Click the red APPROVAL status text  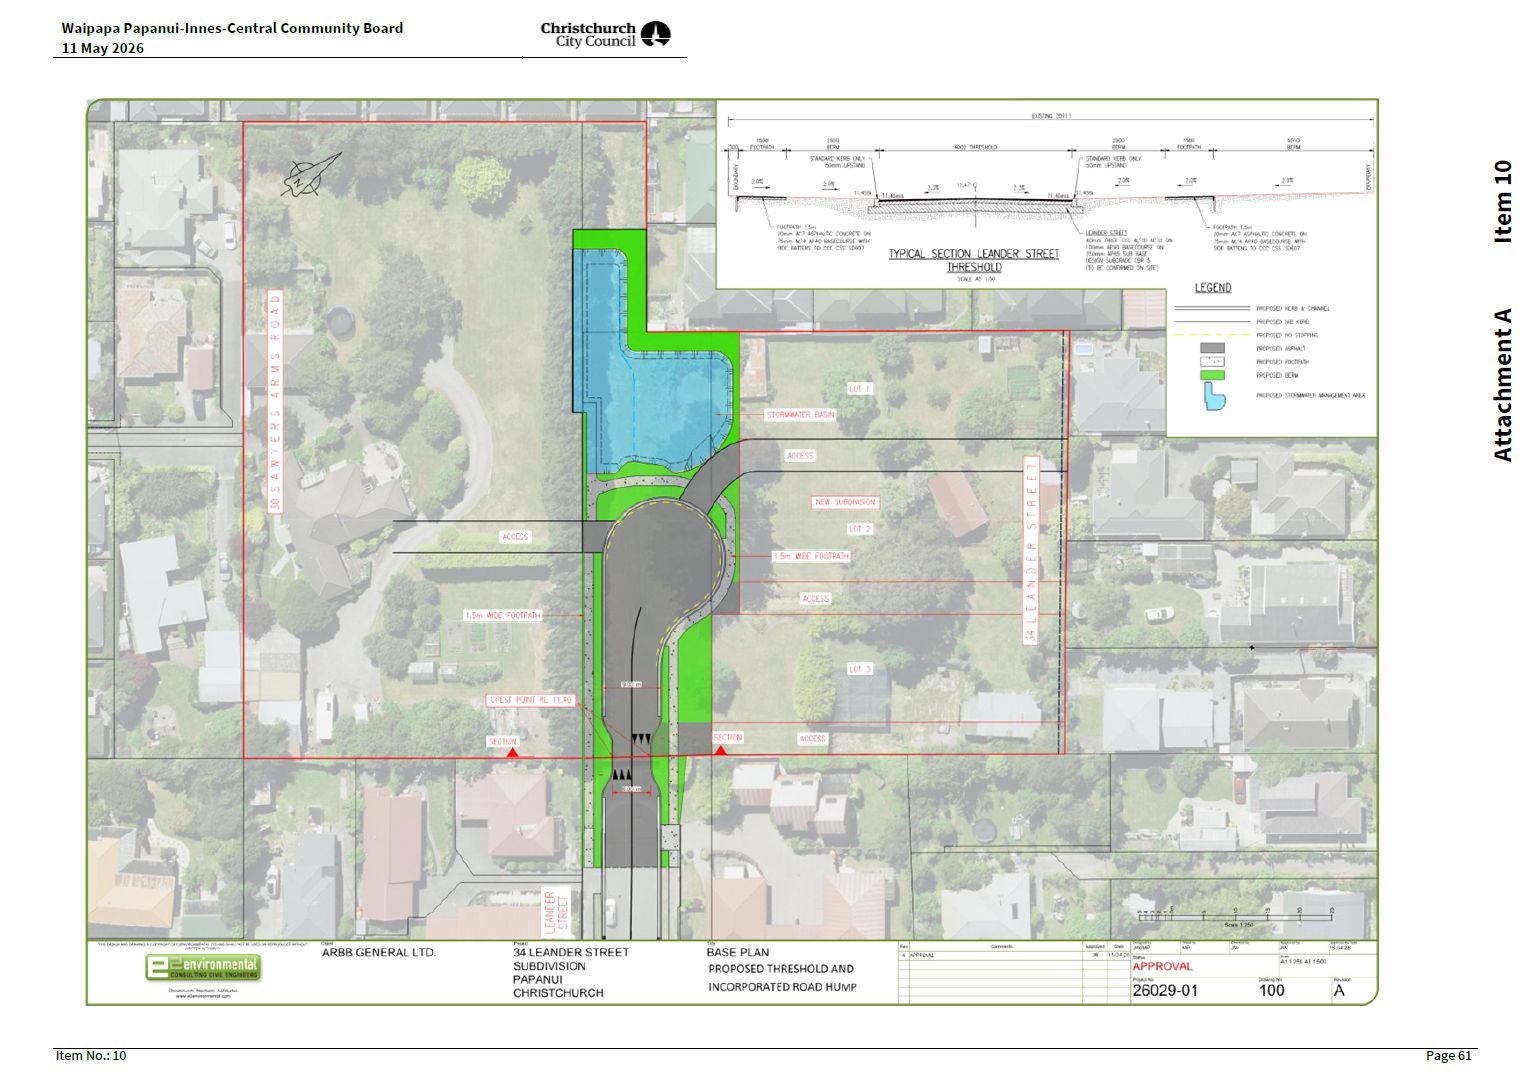coord(1162,966)
